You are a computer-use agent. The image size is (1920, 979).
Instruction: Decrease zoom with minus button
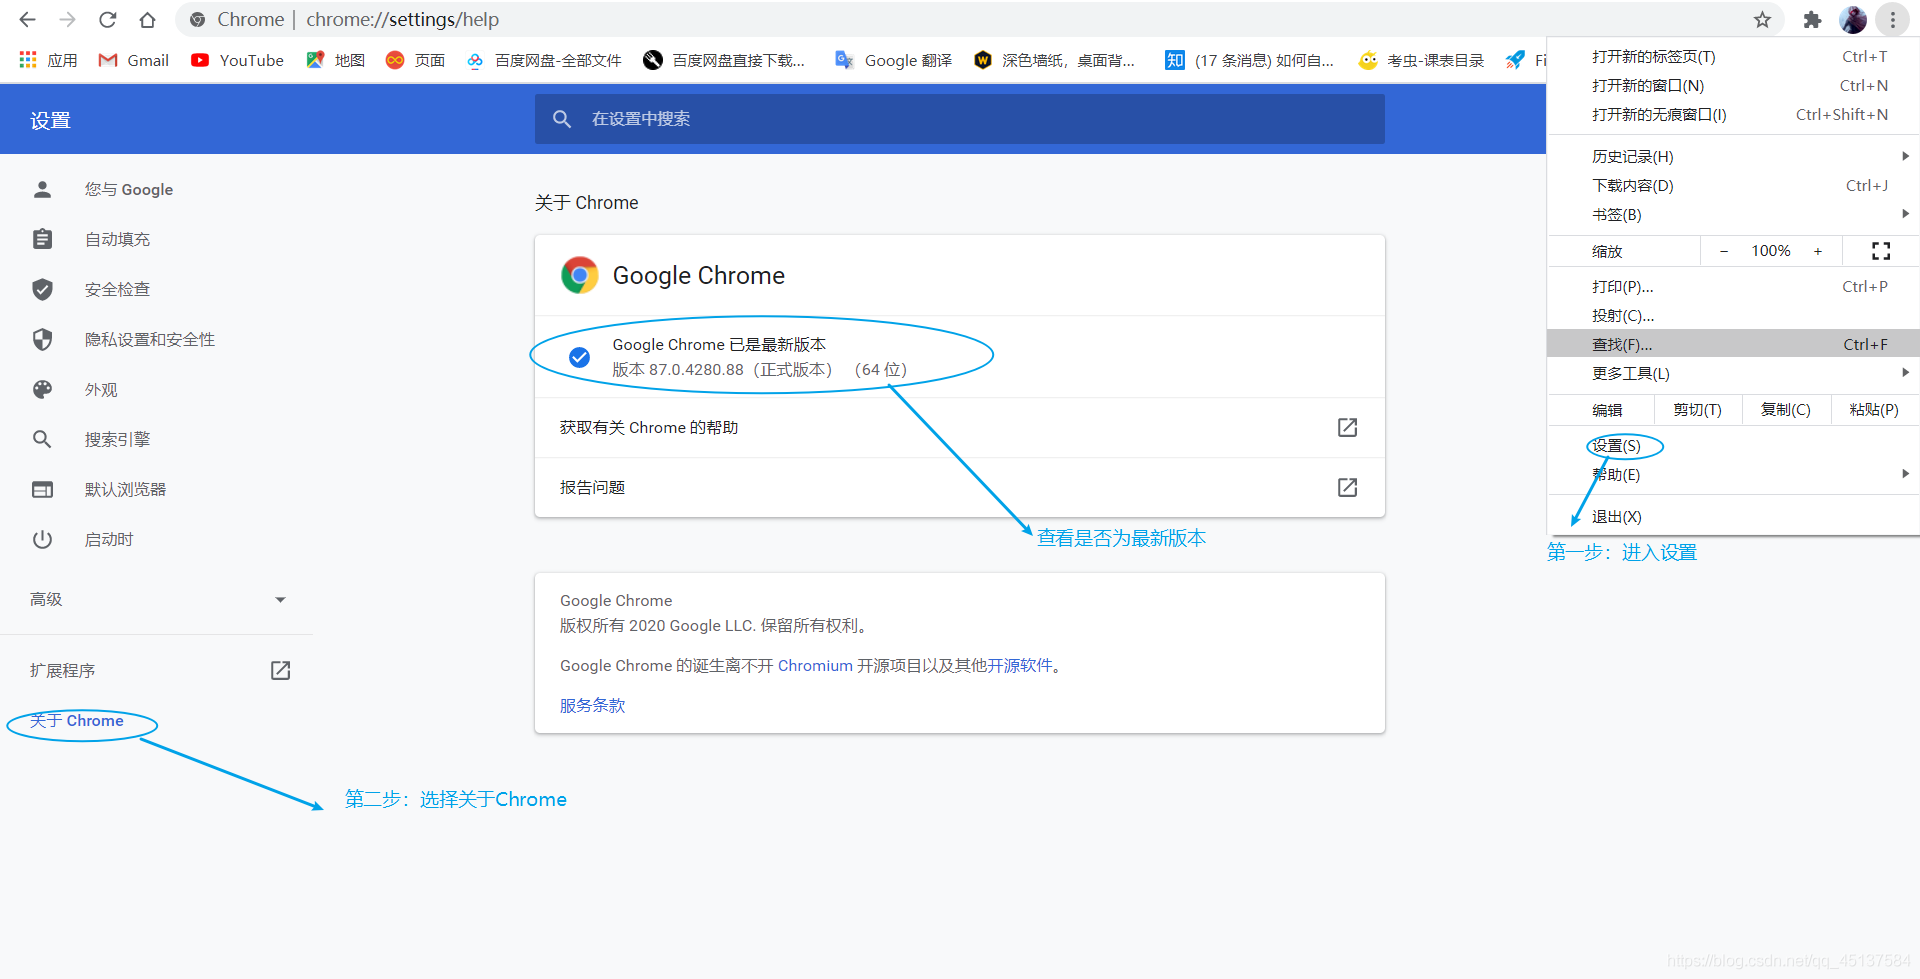(1724, 251)
